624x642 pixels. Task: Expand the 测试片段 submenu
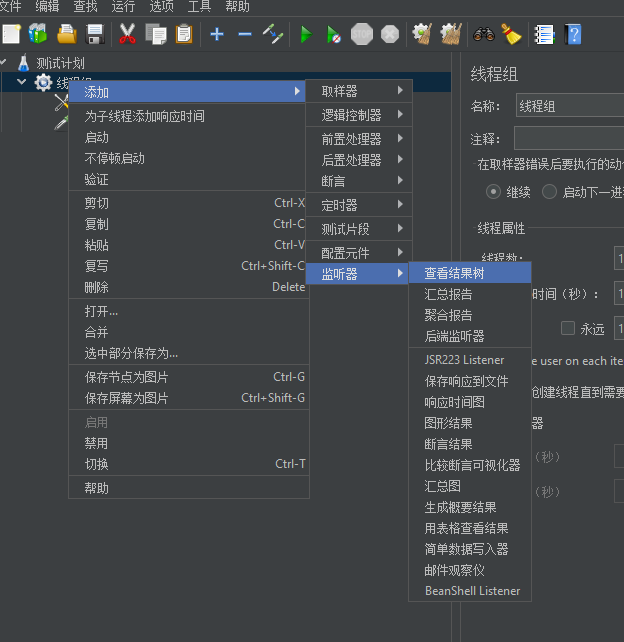359,229
